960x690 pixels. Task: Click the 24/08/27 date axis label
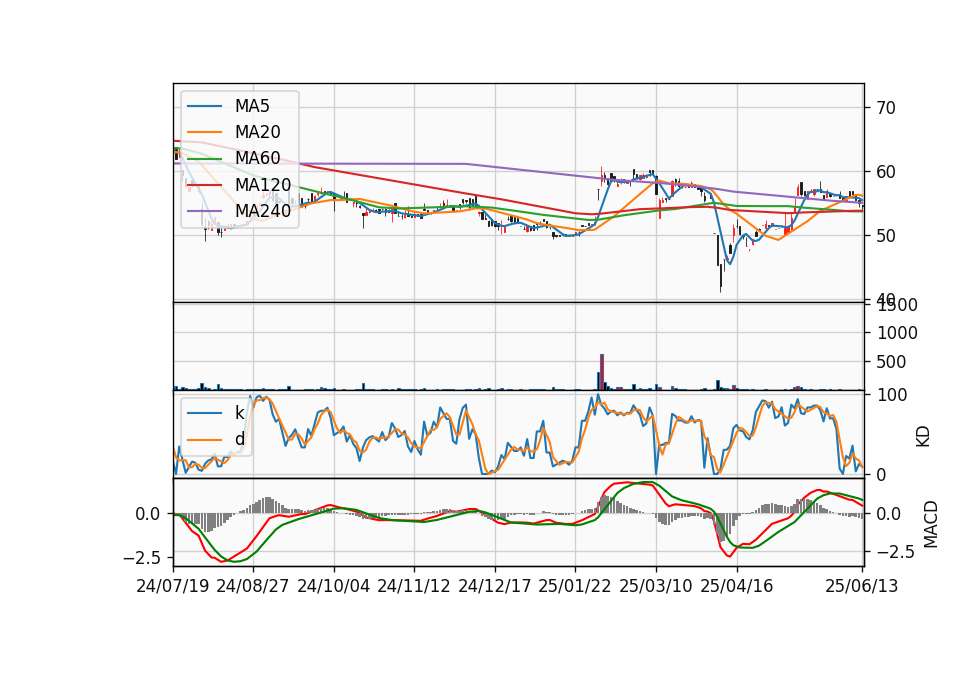point(253,586)
